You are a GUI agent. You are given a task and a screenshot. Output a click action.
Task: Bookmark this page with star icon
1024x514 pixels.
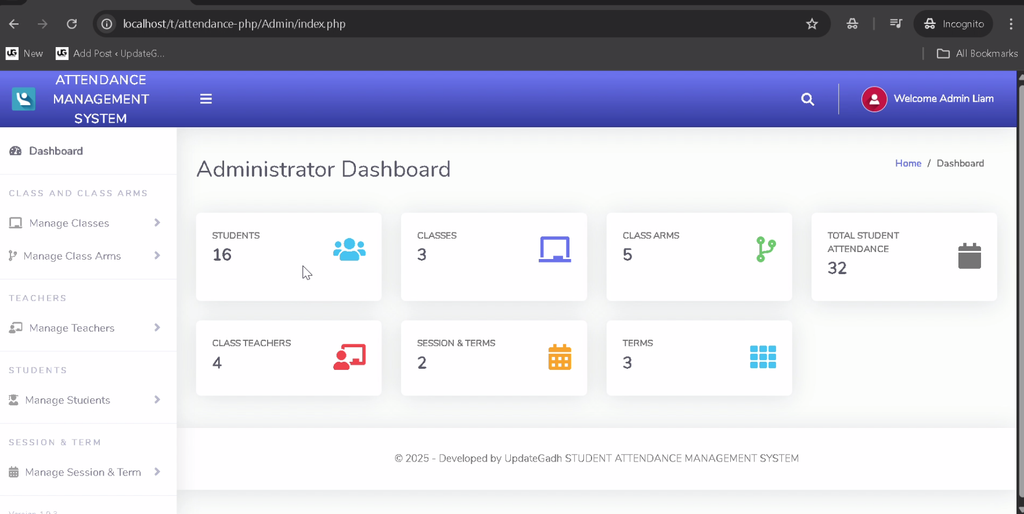click(x=812, y=24)
